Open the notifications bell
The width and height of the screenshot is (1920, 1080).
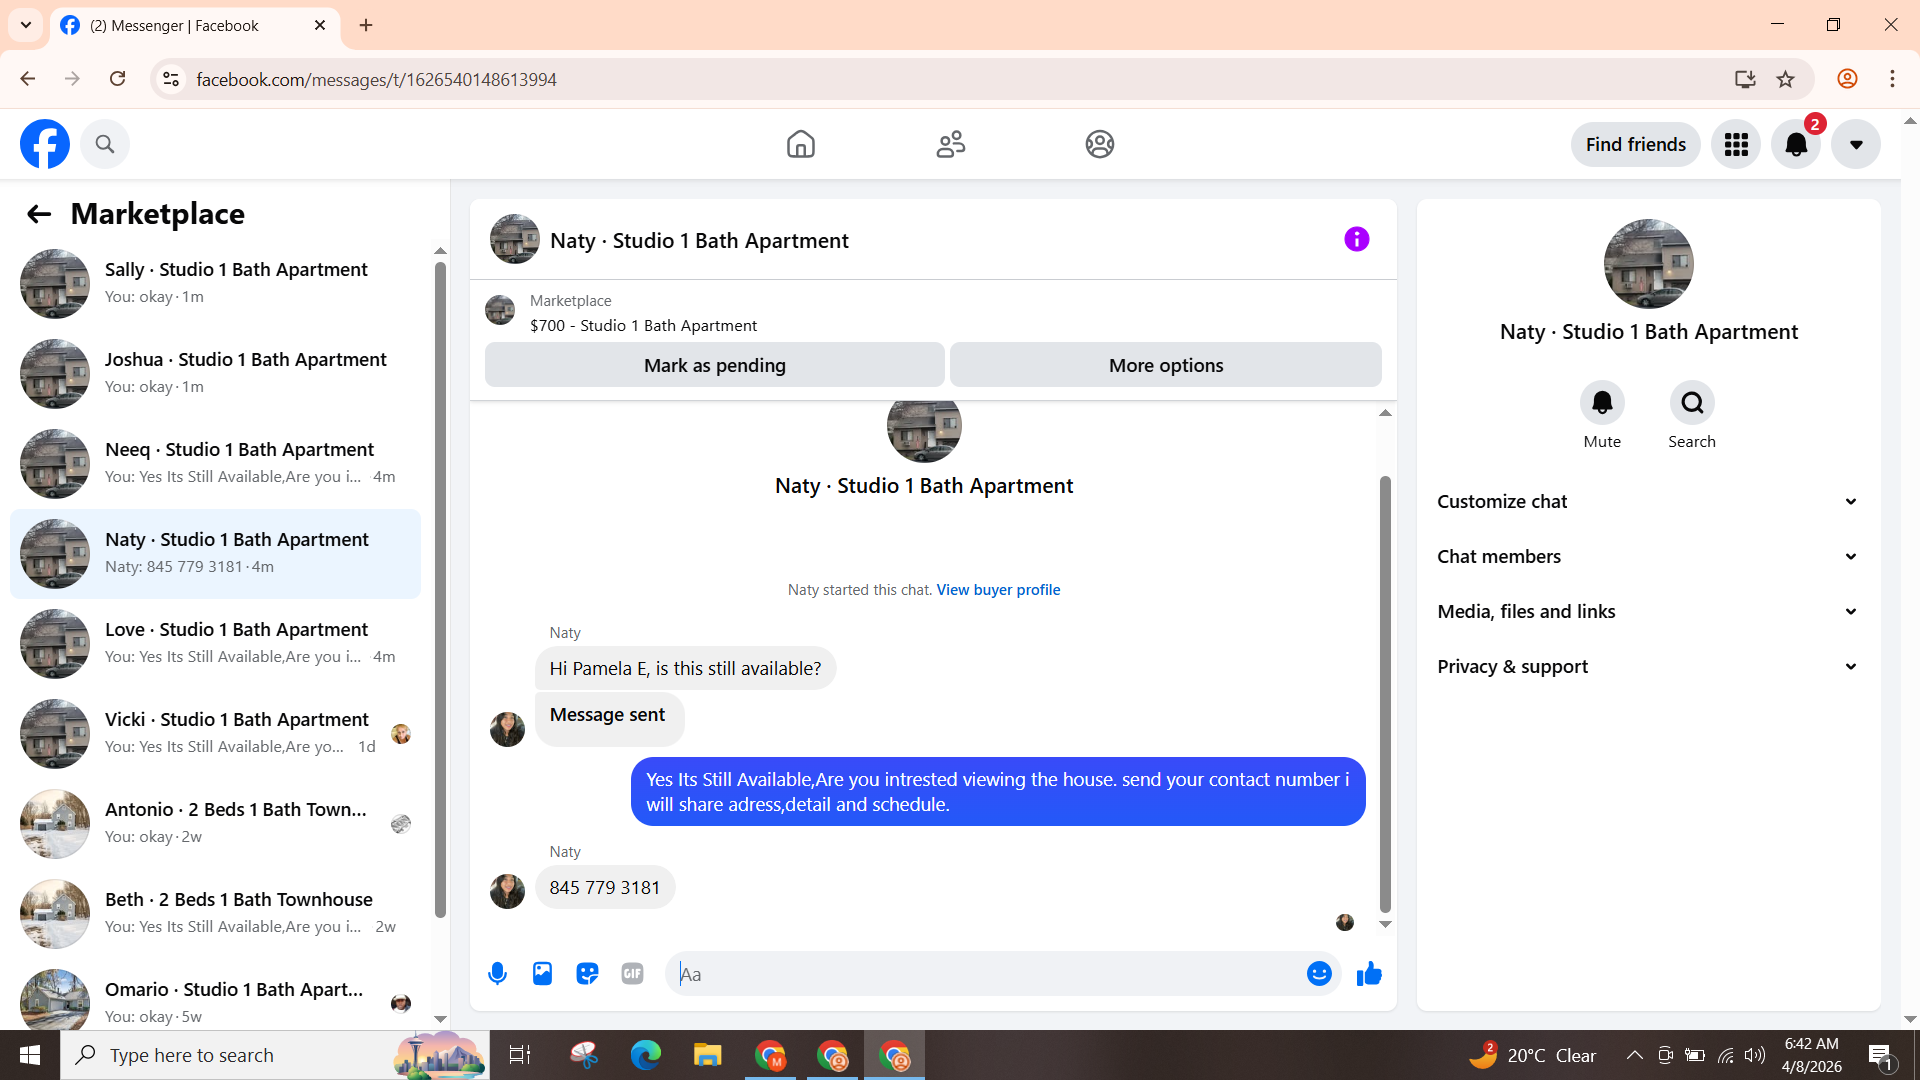1796,144
